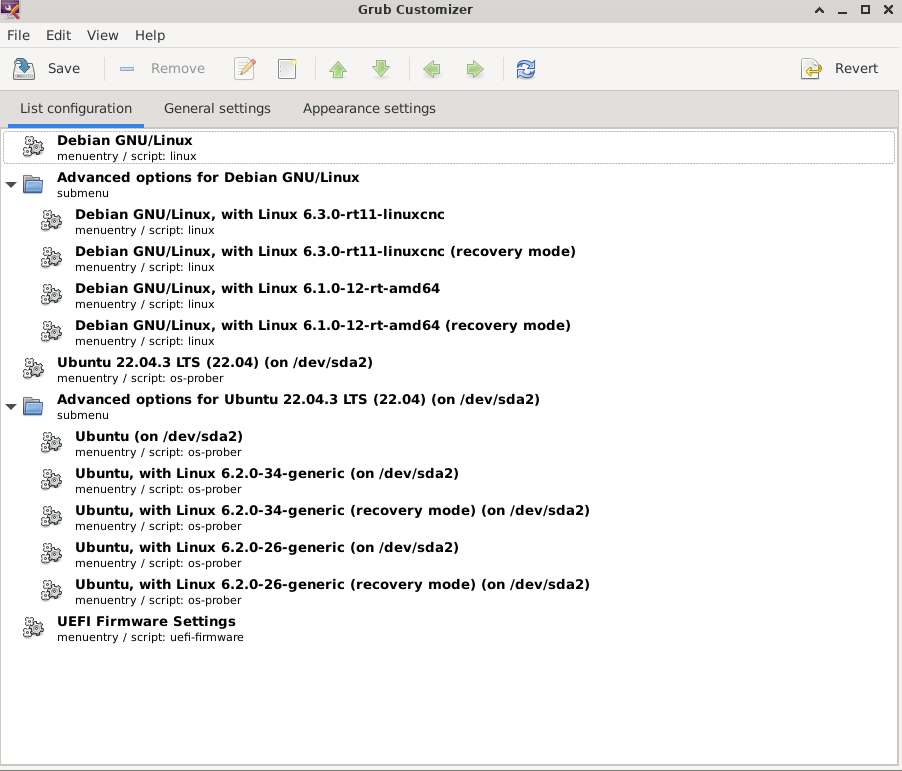This screenshot has width=902, height=771.
Task: Click the Save icon in the toolbar
Action: tap(24, 68)
